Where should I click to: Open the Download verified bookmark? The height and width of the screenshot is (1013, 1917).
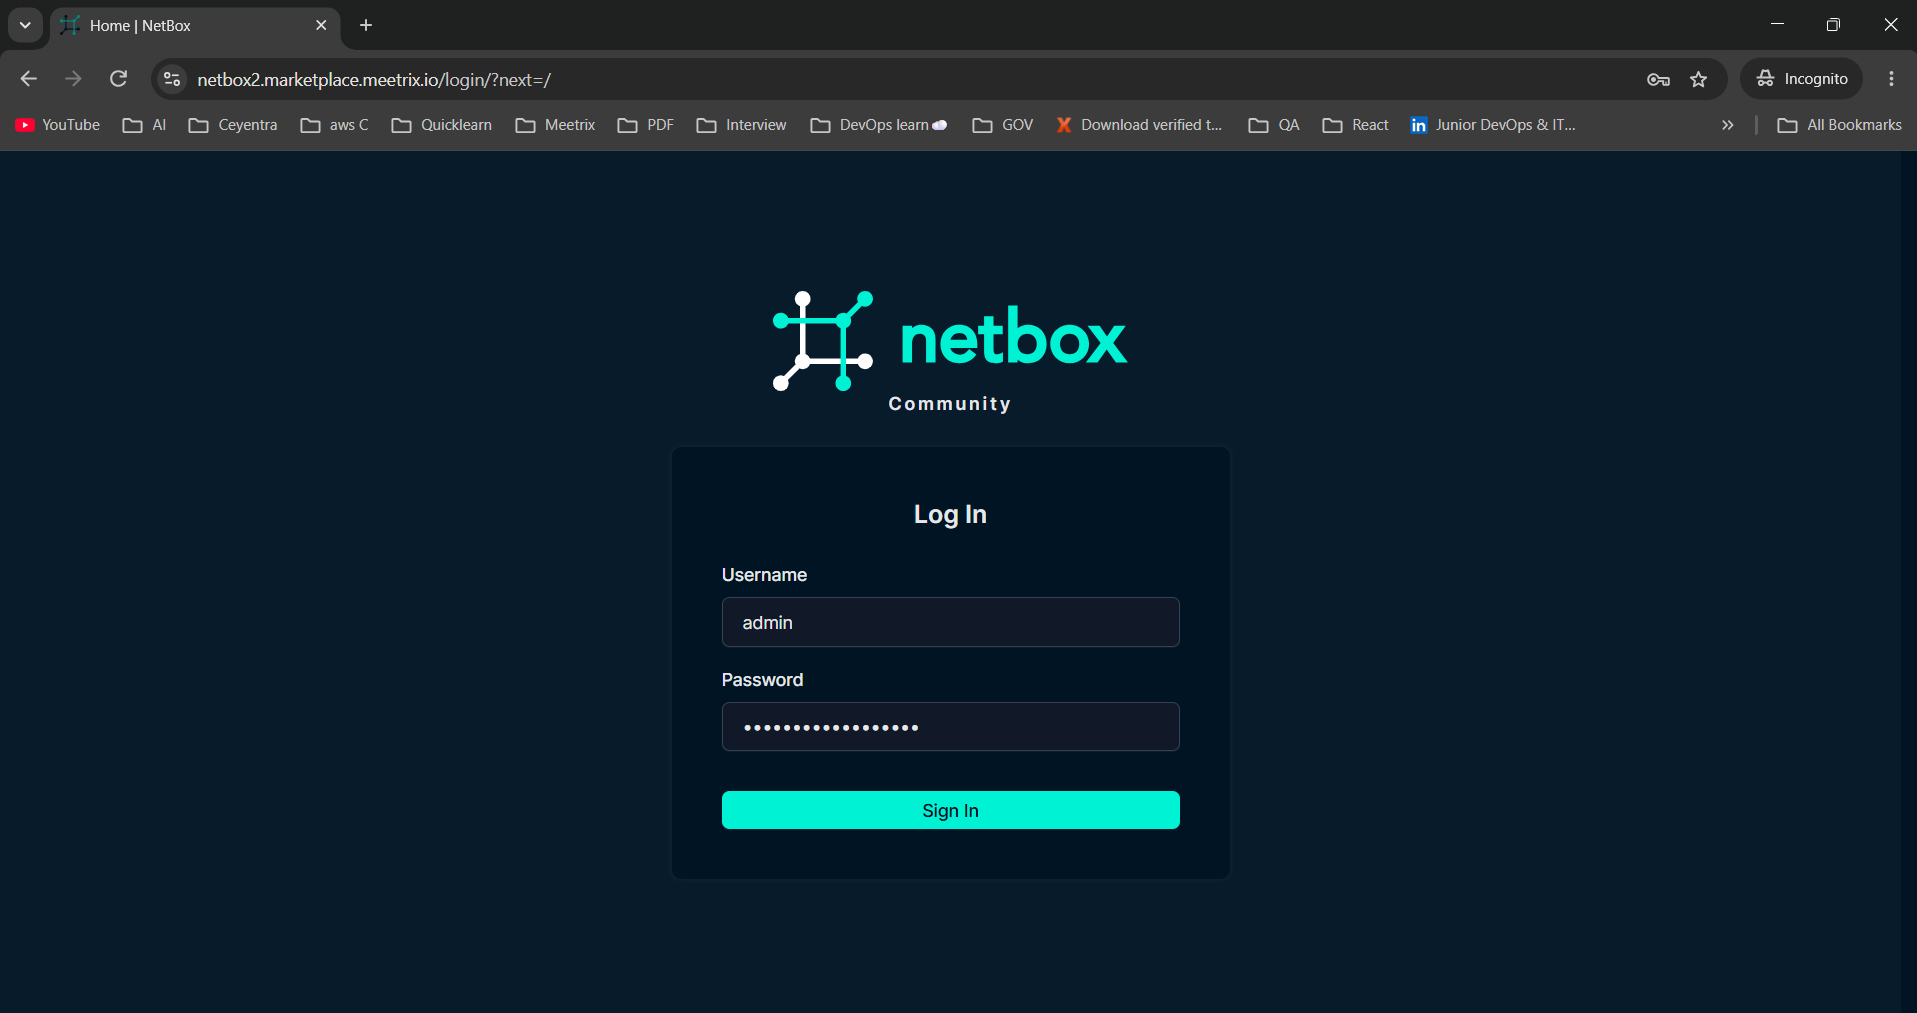pyautogui.click(x=1139, y=125)
